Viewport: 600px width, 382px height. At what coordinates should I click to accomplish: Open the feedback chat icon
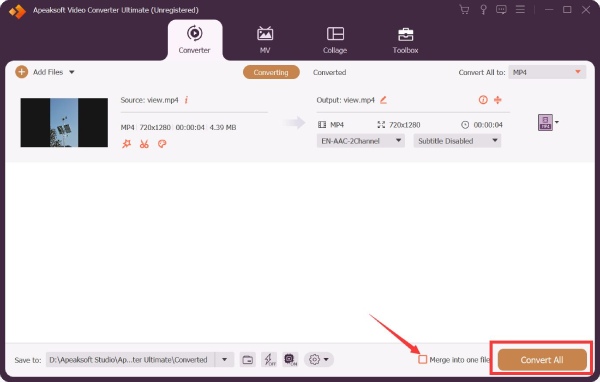(501, 10)
